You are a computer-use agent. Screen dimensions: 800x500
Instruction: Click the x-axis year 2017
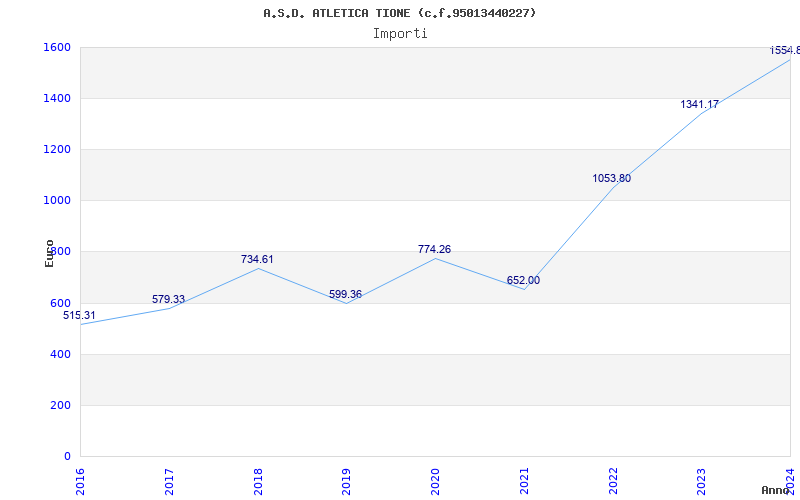pyautogui.click(x=169, y=482)
